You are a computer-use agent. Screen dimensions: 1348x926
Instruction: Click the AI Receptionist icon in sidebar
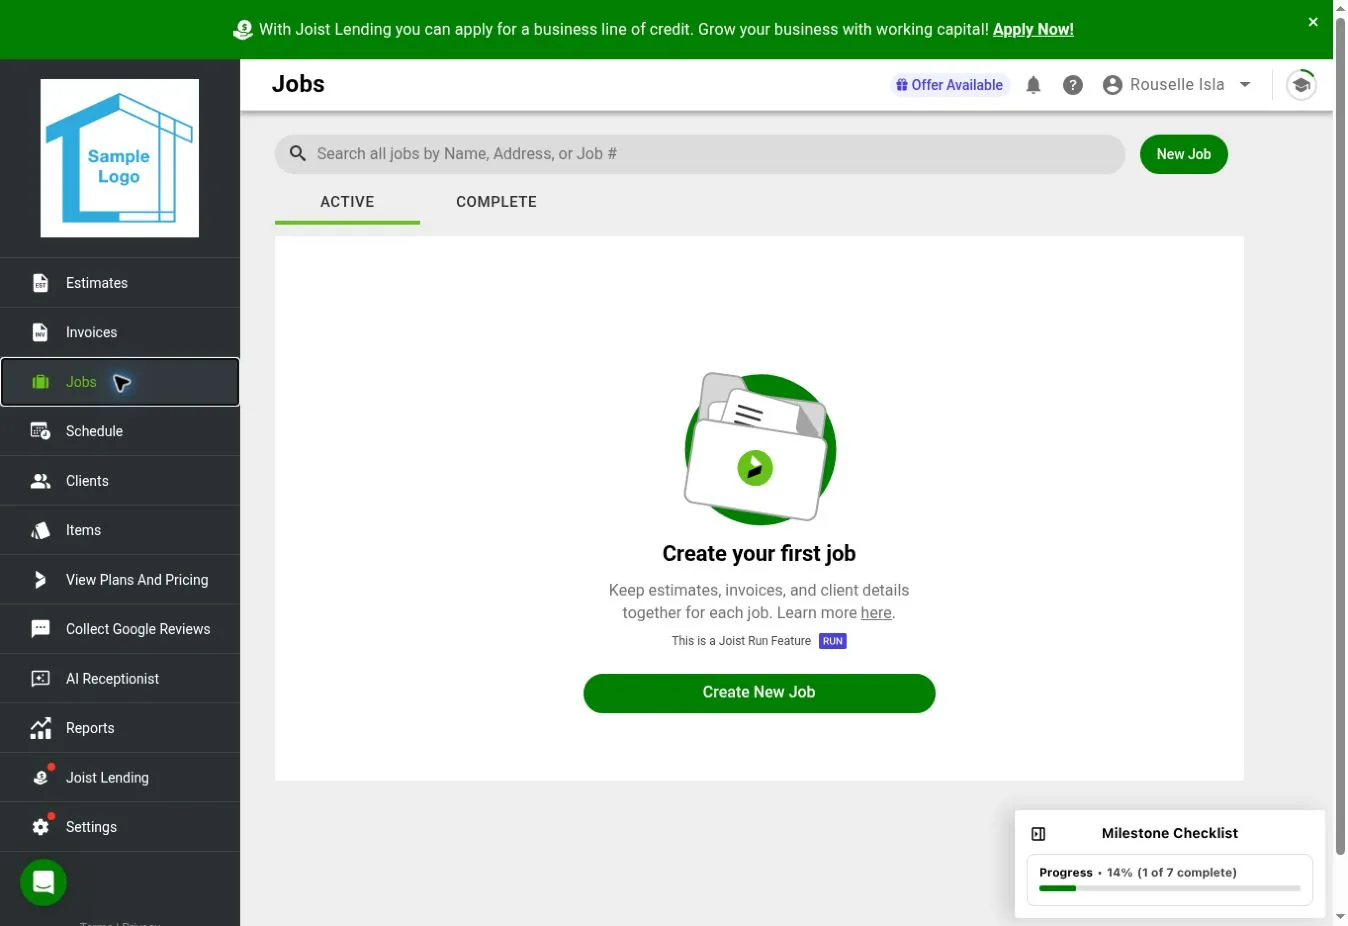[x=40, y=679]
